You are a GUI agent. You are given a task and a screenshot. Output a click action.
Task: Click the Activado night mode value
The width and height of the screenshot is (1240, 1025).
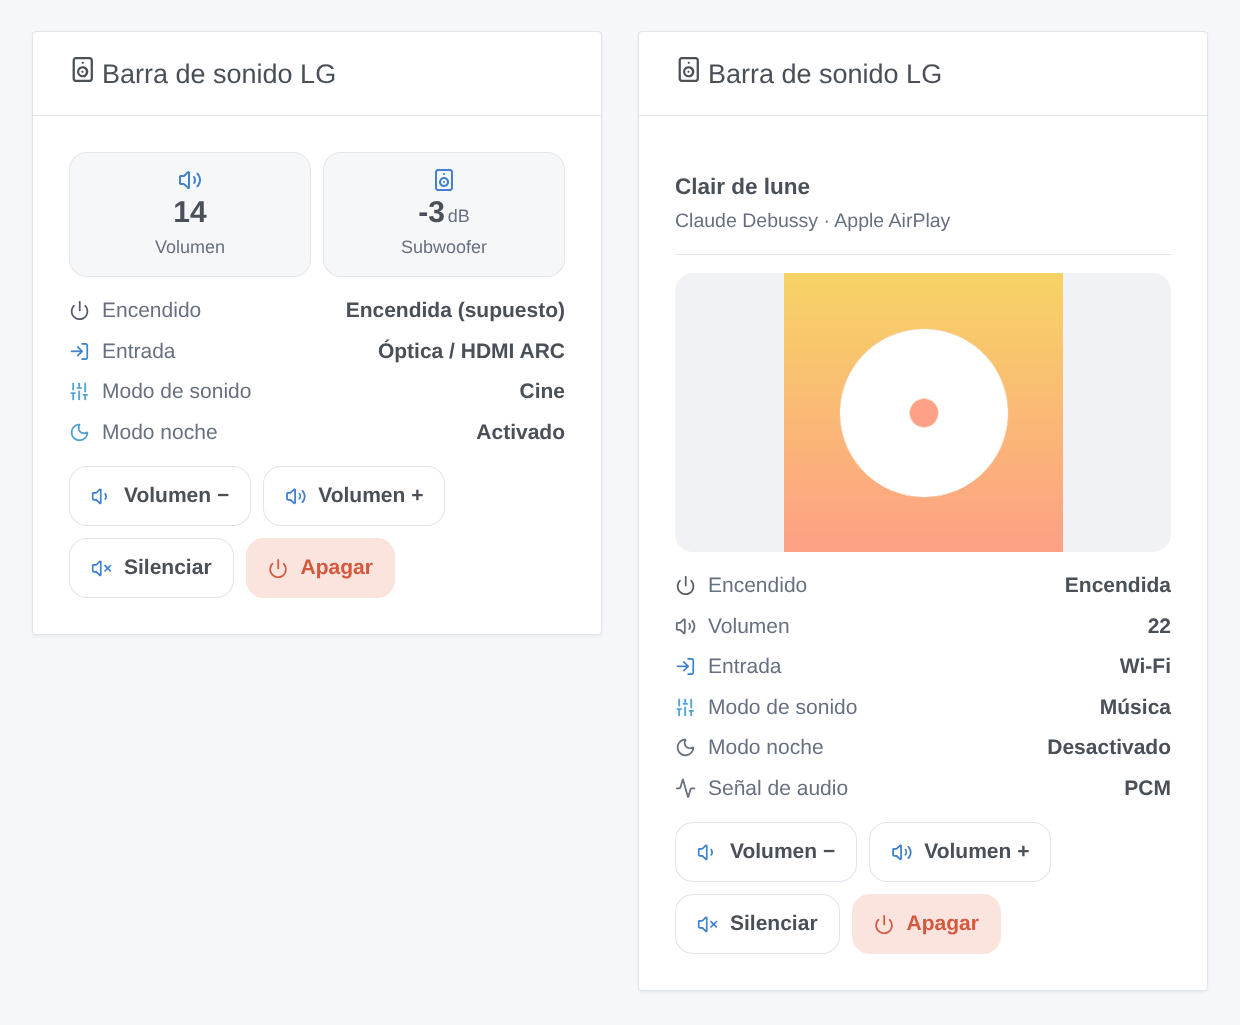click(520, 432)
